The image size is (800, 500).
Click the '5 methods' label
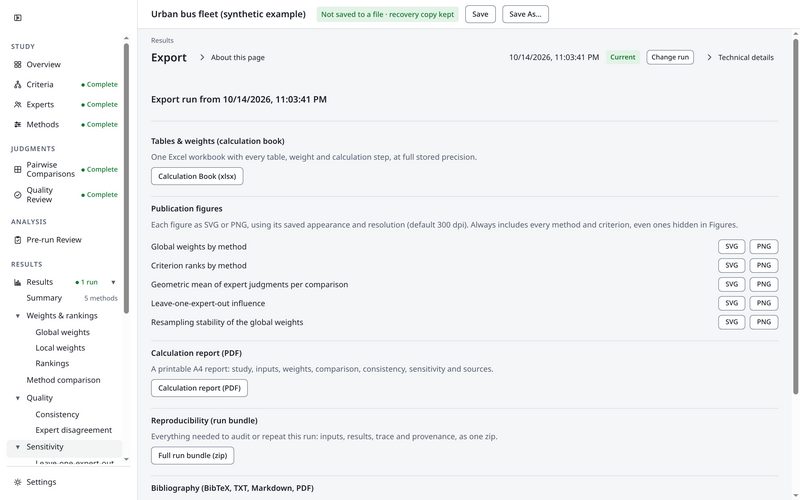[101, 298]
